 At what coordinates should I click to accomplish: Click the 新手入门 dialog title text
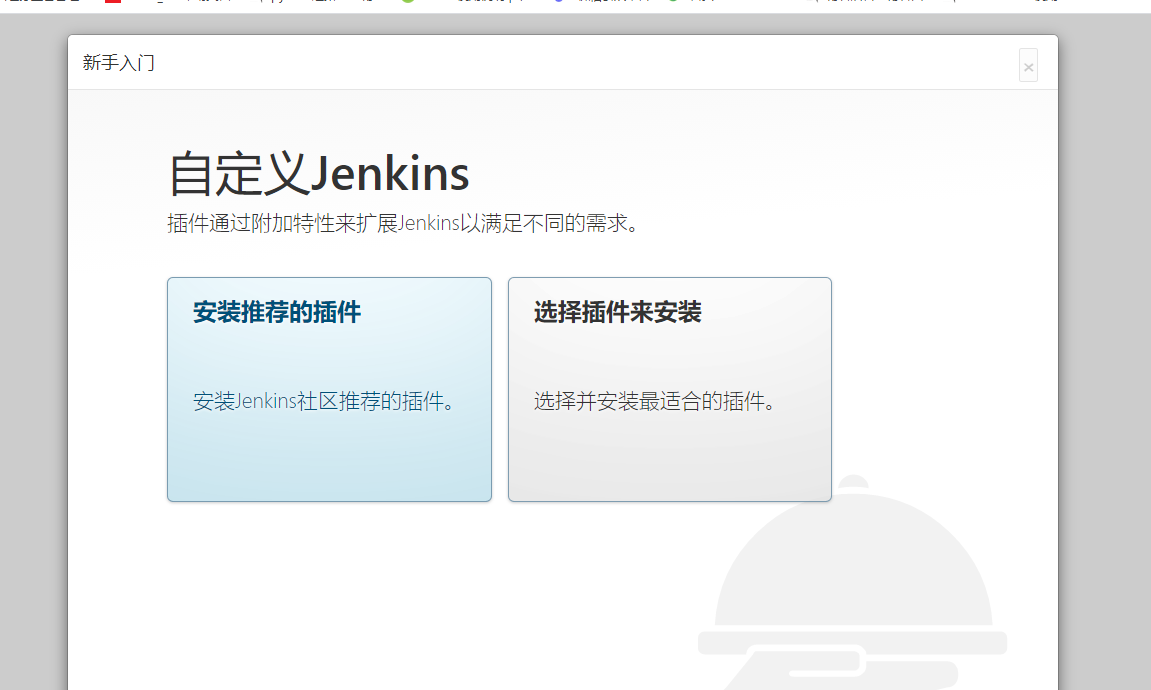(118, 63)
